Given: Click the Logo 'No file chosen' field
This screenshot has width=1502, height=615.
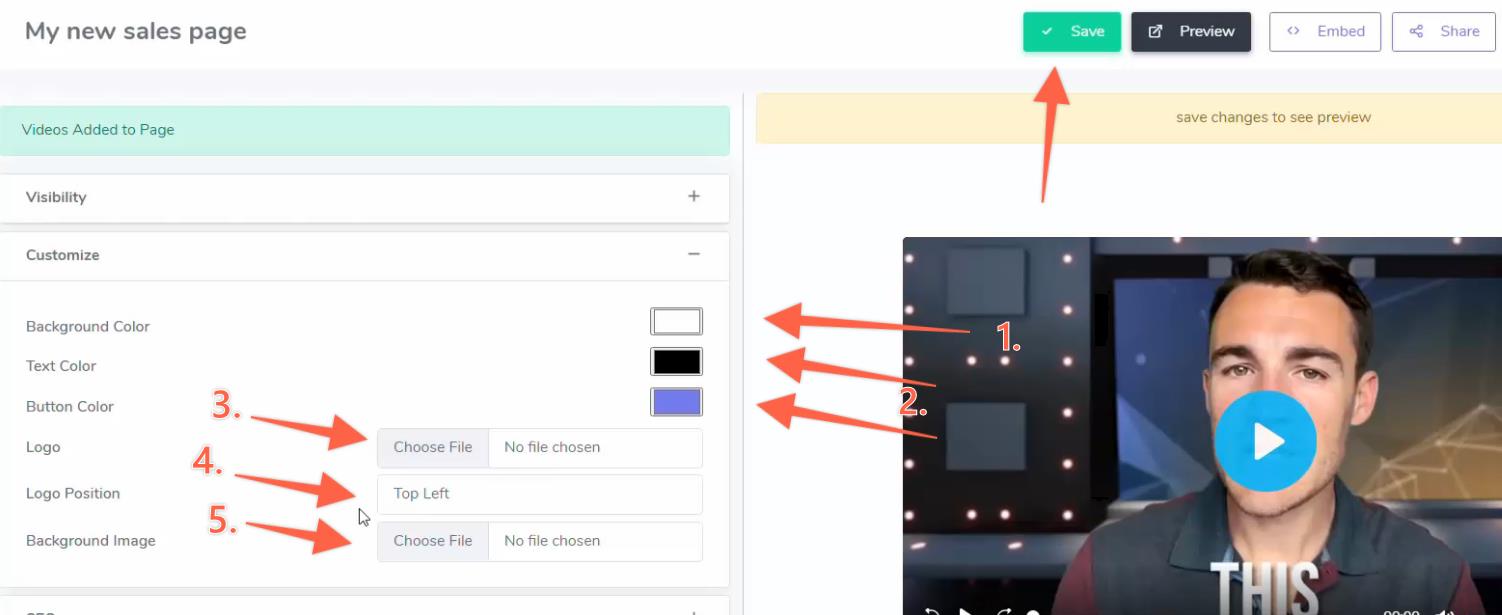Looking at the screenshot, I should pos(595,447).
